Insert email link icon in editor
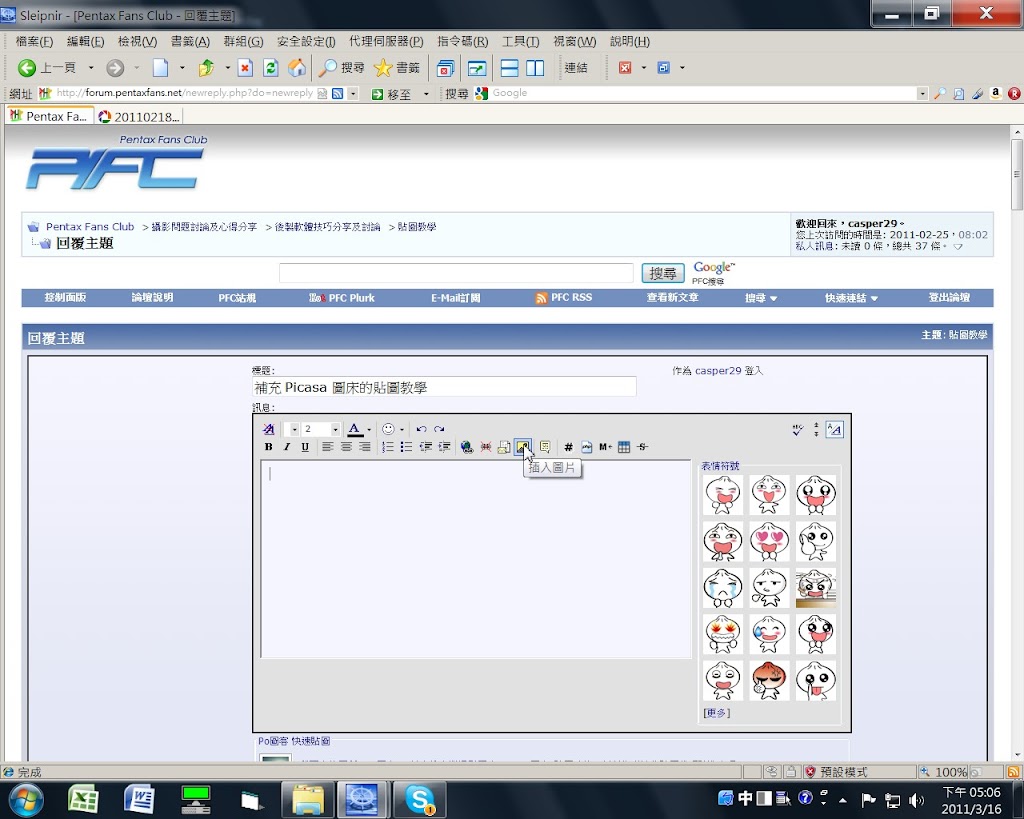Viewport: 1024px width, 819px height. click(x=504, y=447)
